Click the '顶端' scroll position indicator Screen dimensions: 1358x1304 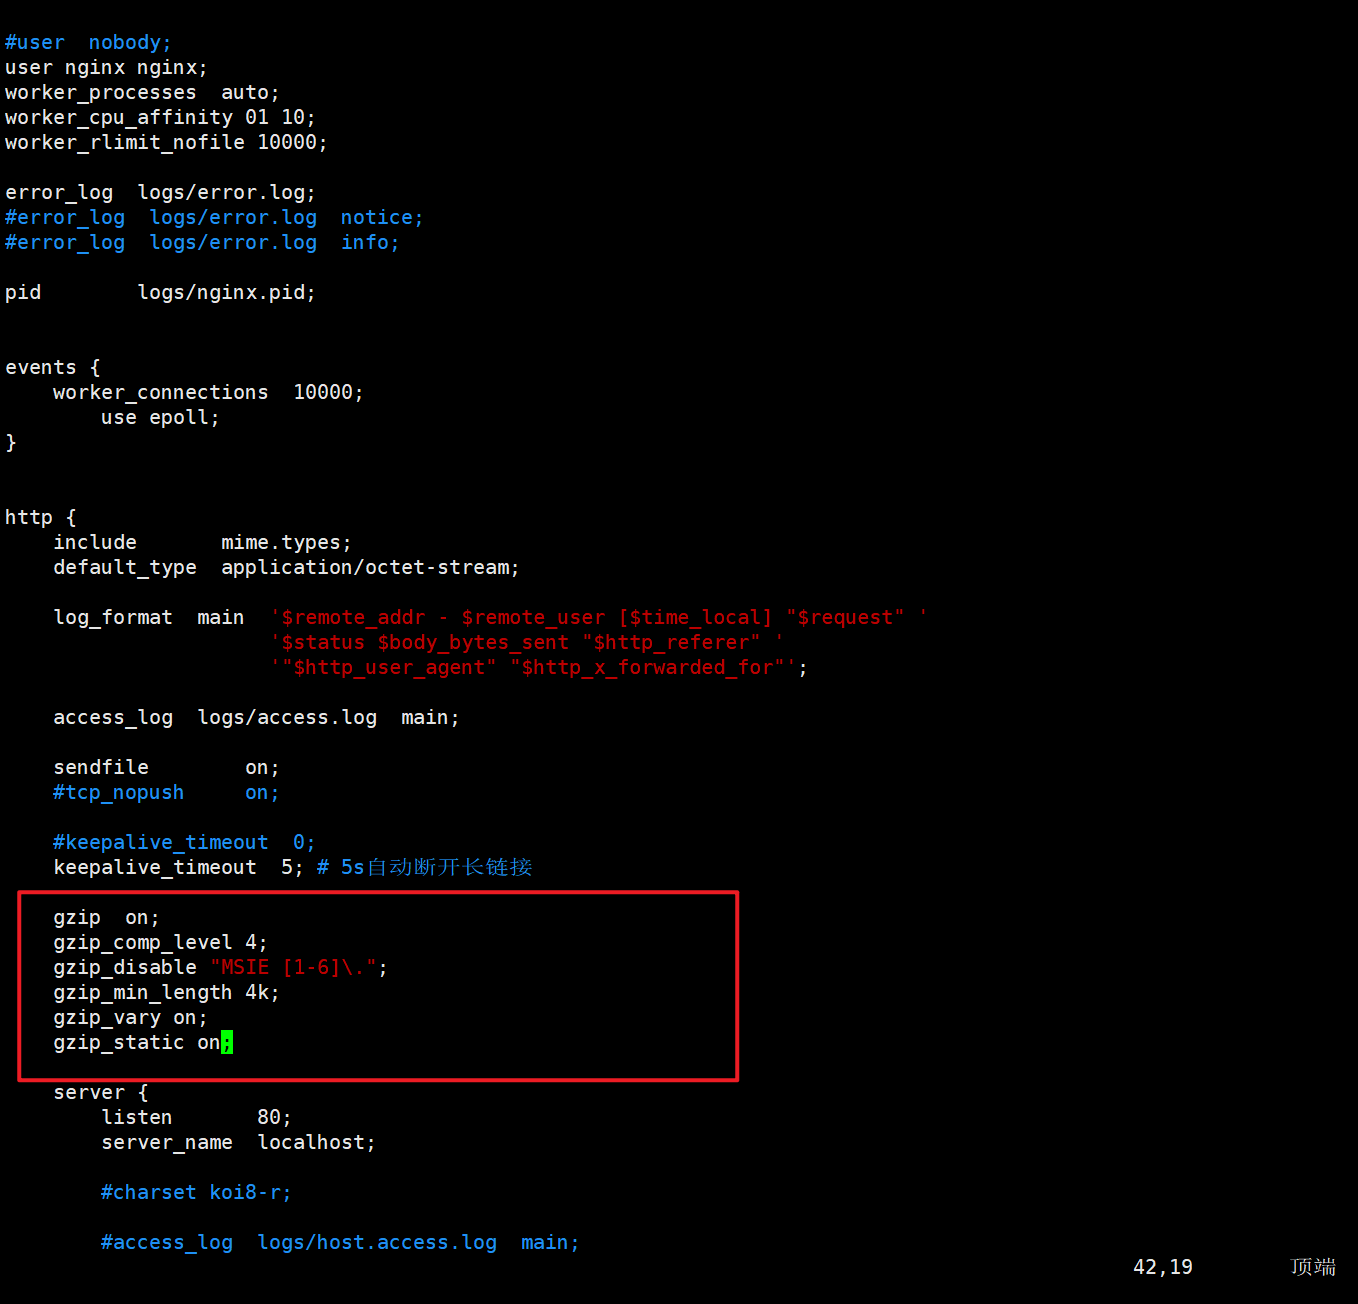point(1313,1267)
